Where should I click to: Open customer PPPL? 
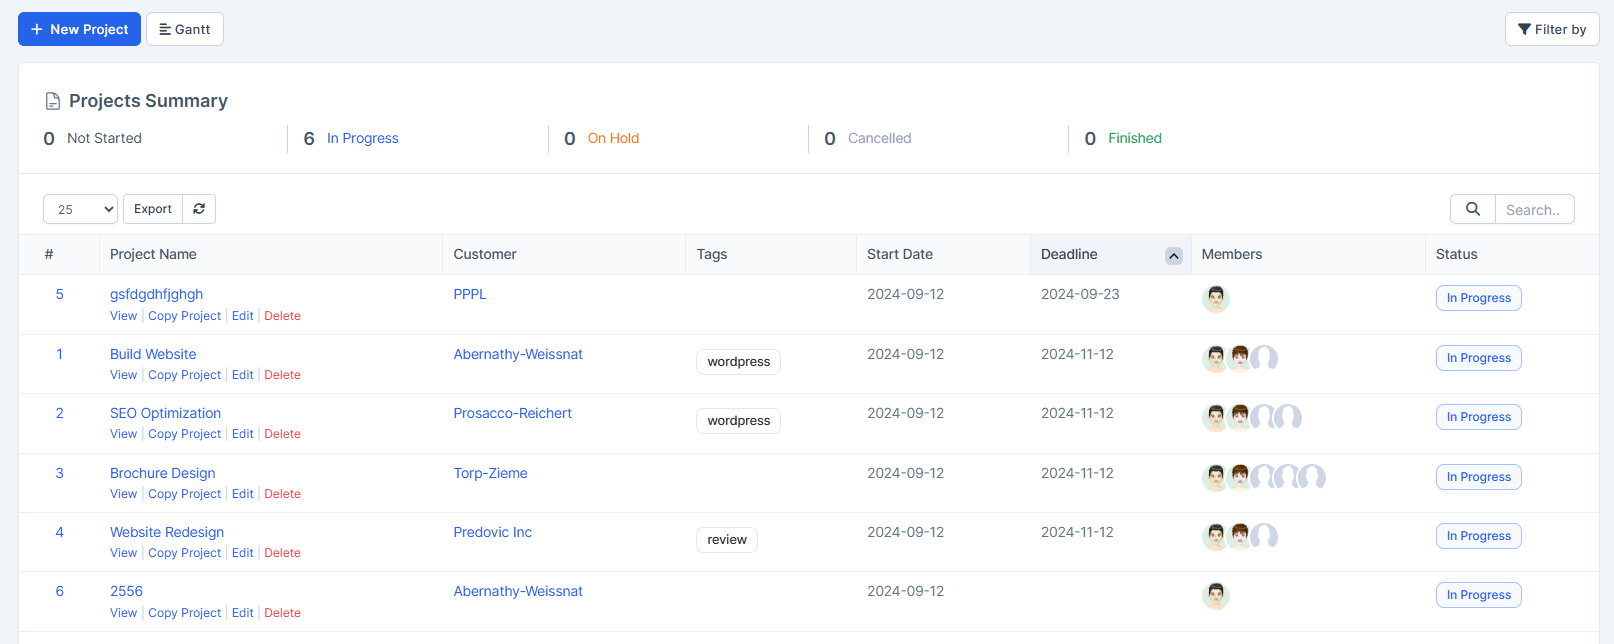tap(470, 294)
